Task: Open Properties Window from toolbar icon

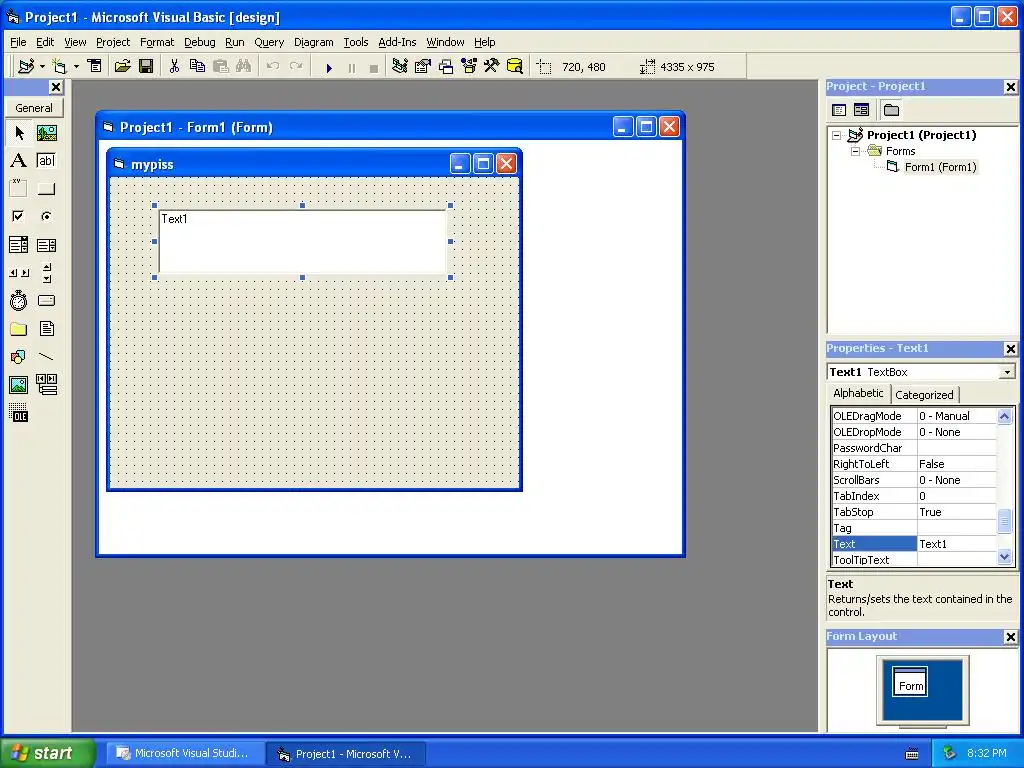Action: tap(423, 66)
